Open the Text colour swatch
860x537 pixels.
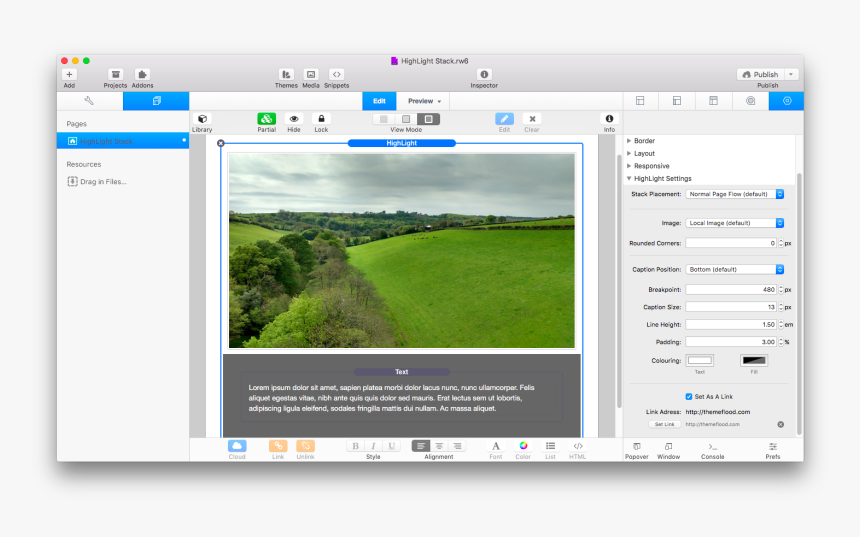click(700, 360)
